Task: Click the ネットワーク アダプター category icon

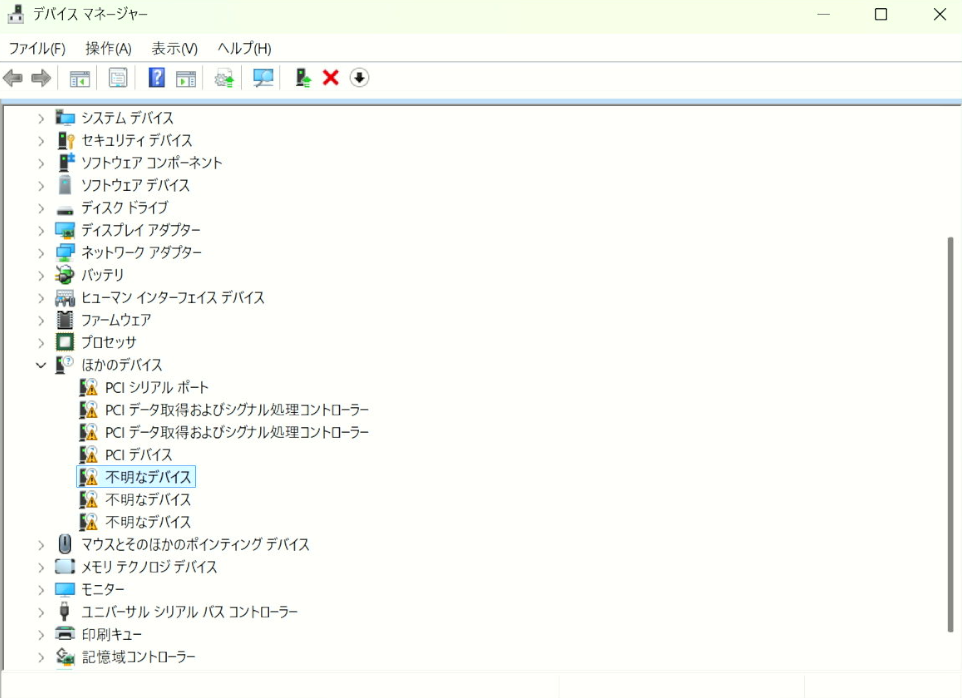Action: [x=64, y=253]
